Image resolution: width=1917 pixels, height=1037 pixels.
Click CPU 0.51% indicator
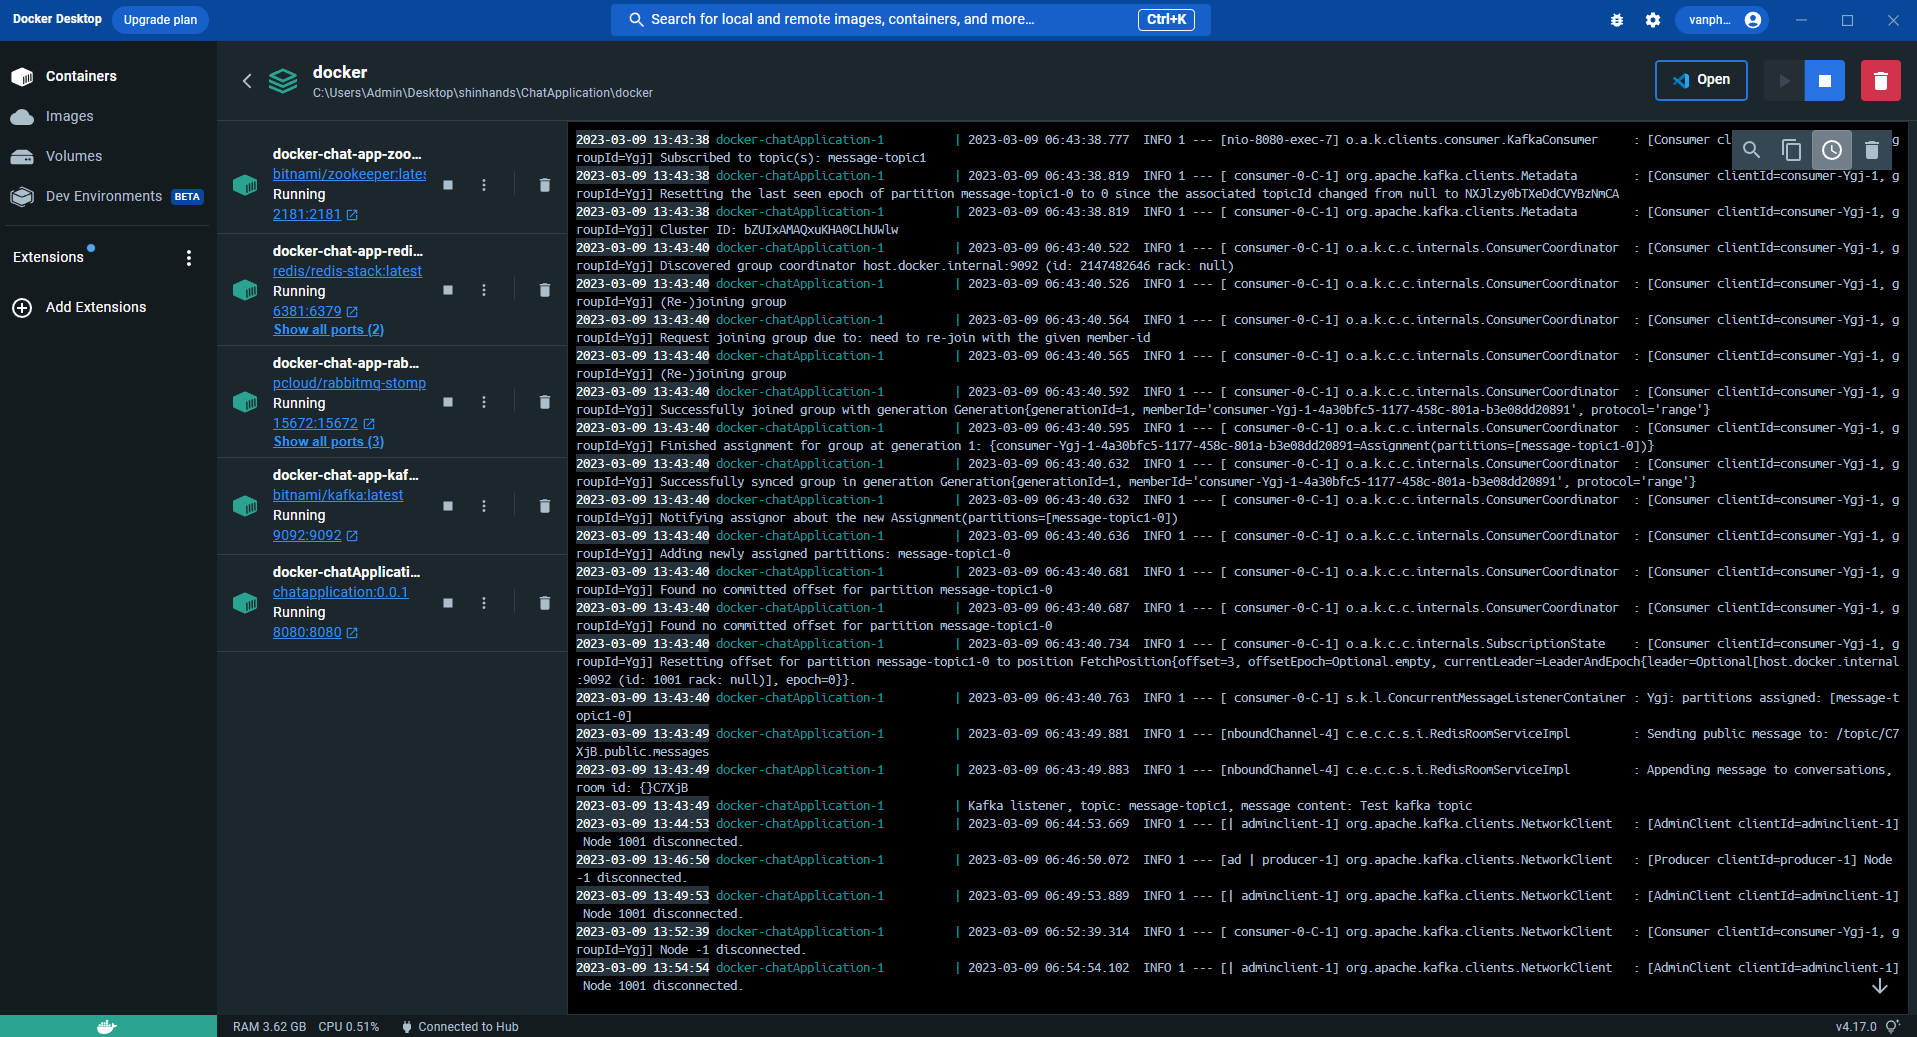pos(349,1027)
